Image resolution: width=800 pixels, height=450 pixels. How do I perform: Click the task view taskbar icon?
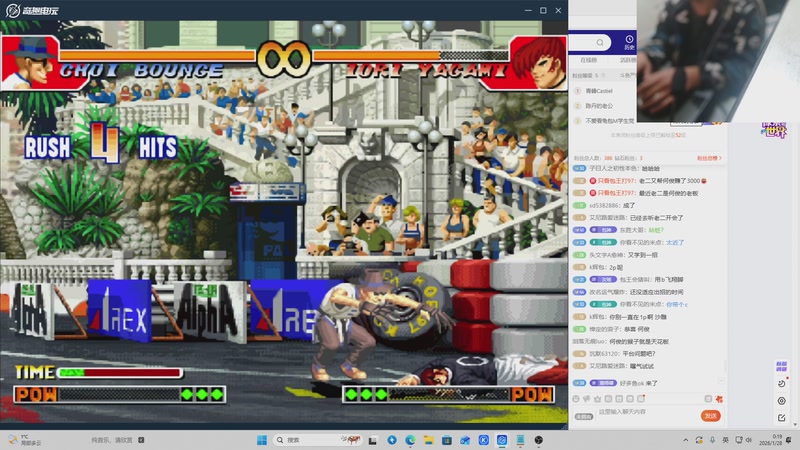(373, 440)
